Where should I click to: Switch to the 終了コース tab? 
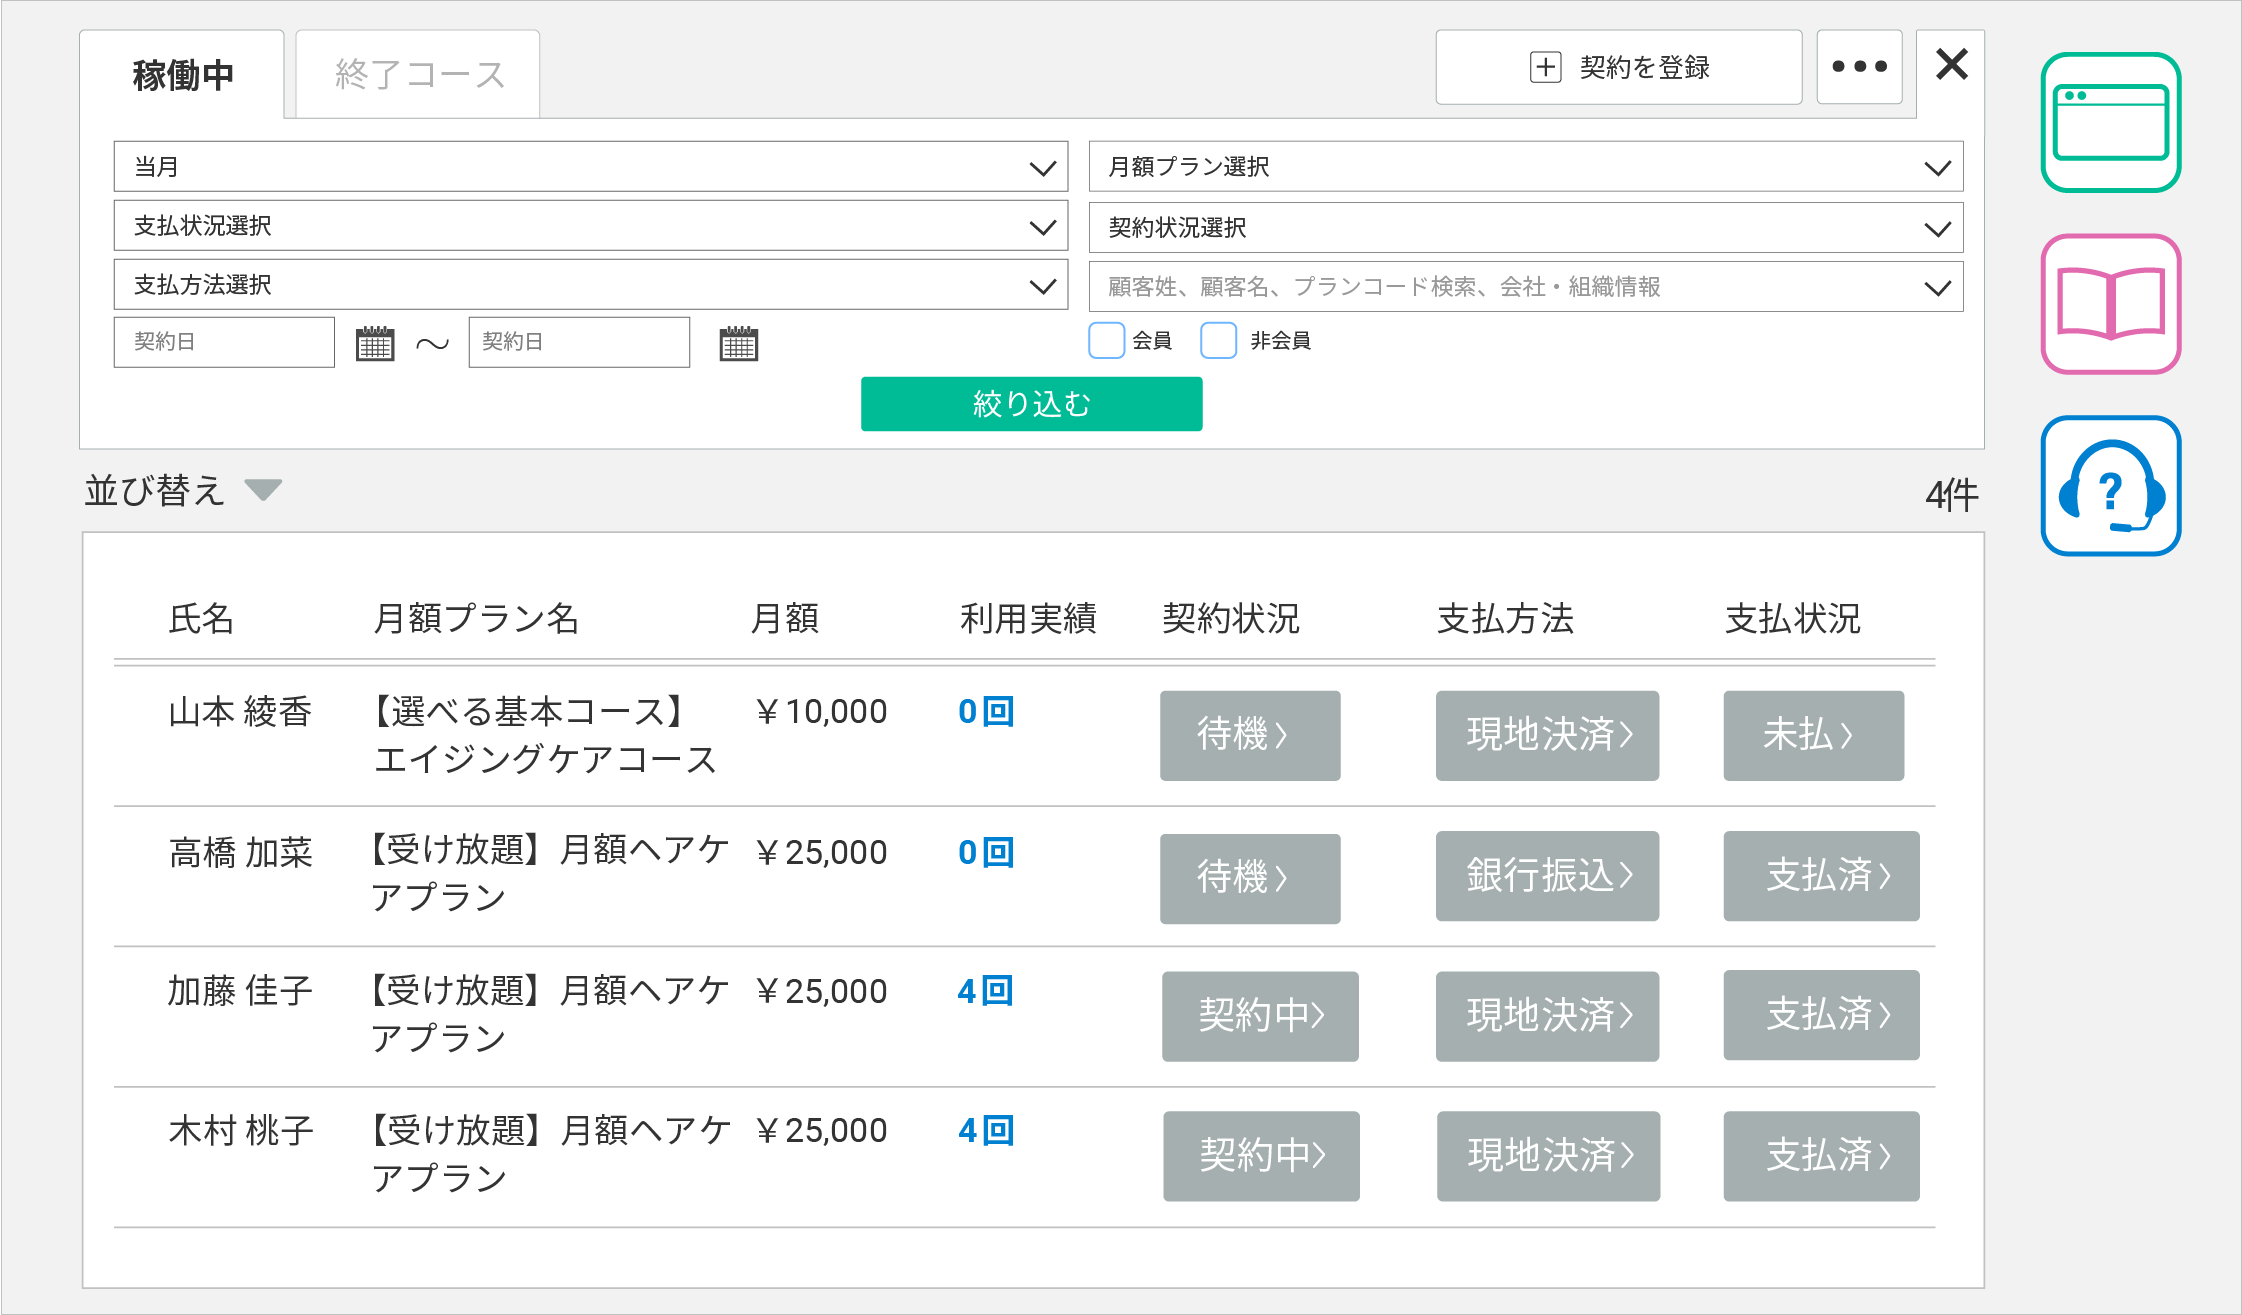point(418,75)
